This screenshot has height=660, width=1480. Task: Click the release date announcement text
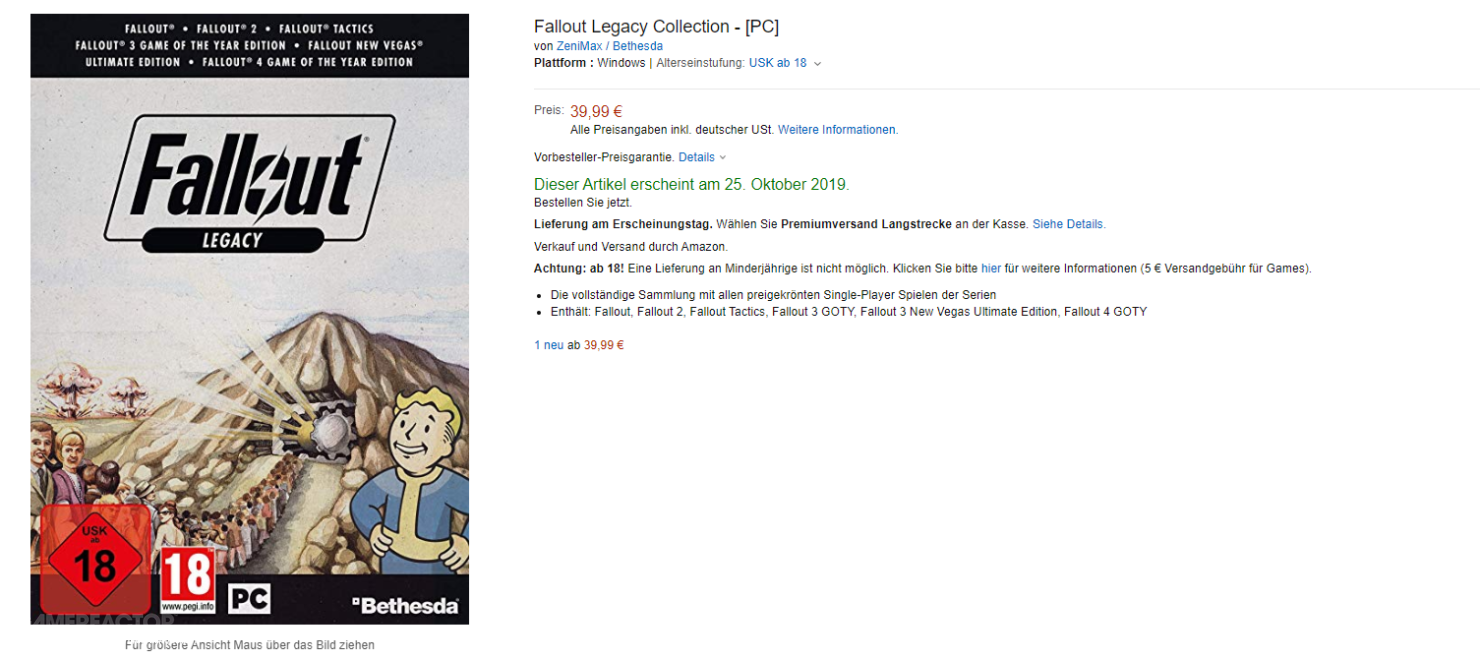[690, 184]
